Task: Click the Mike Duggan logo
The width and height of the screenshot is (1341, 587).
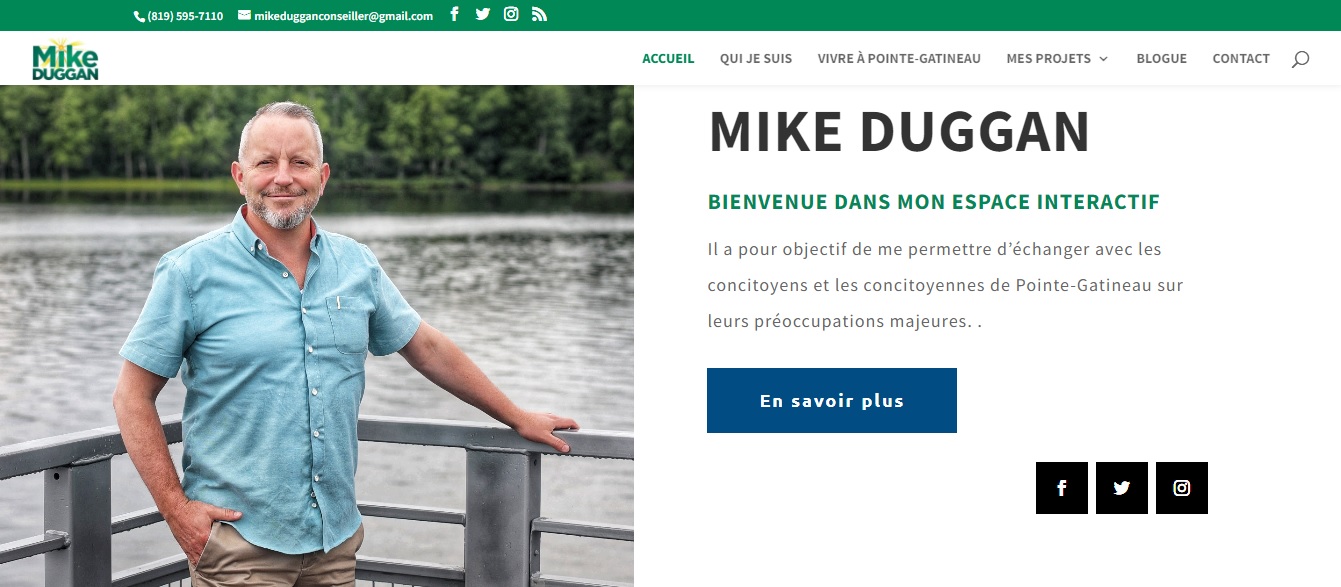Action: (65, 59)
